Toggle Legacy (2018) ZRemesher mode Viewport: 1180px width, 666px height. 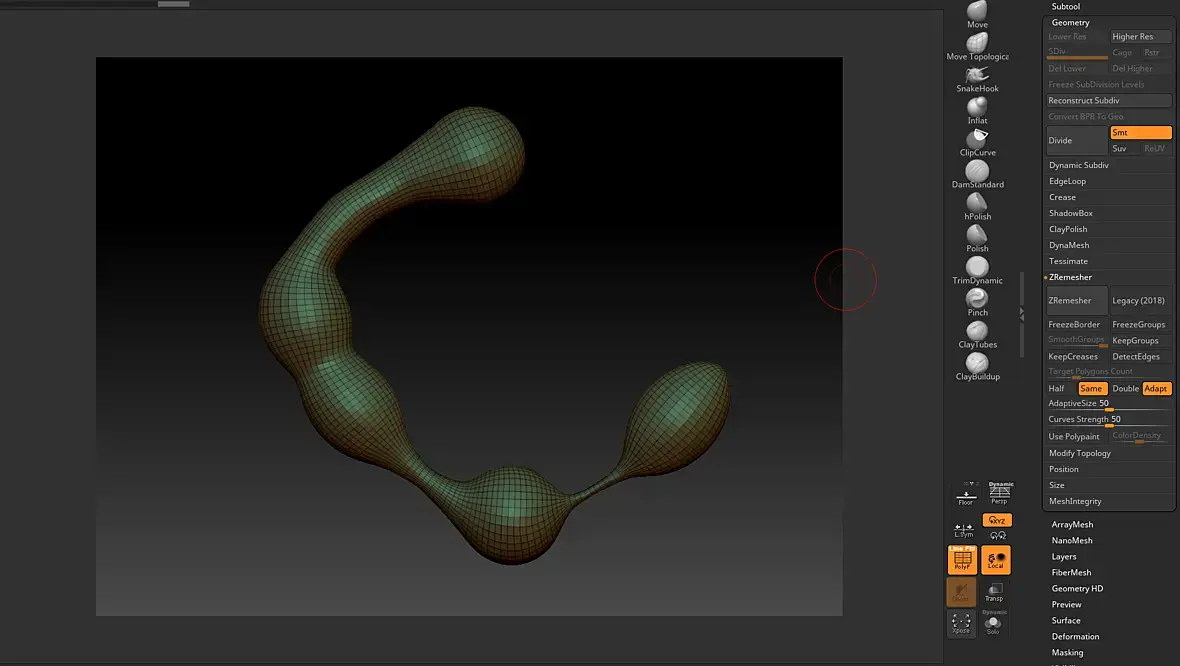[1140, 300]
